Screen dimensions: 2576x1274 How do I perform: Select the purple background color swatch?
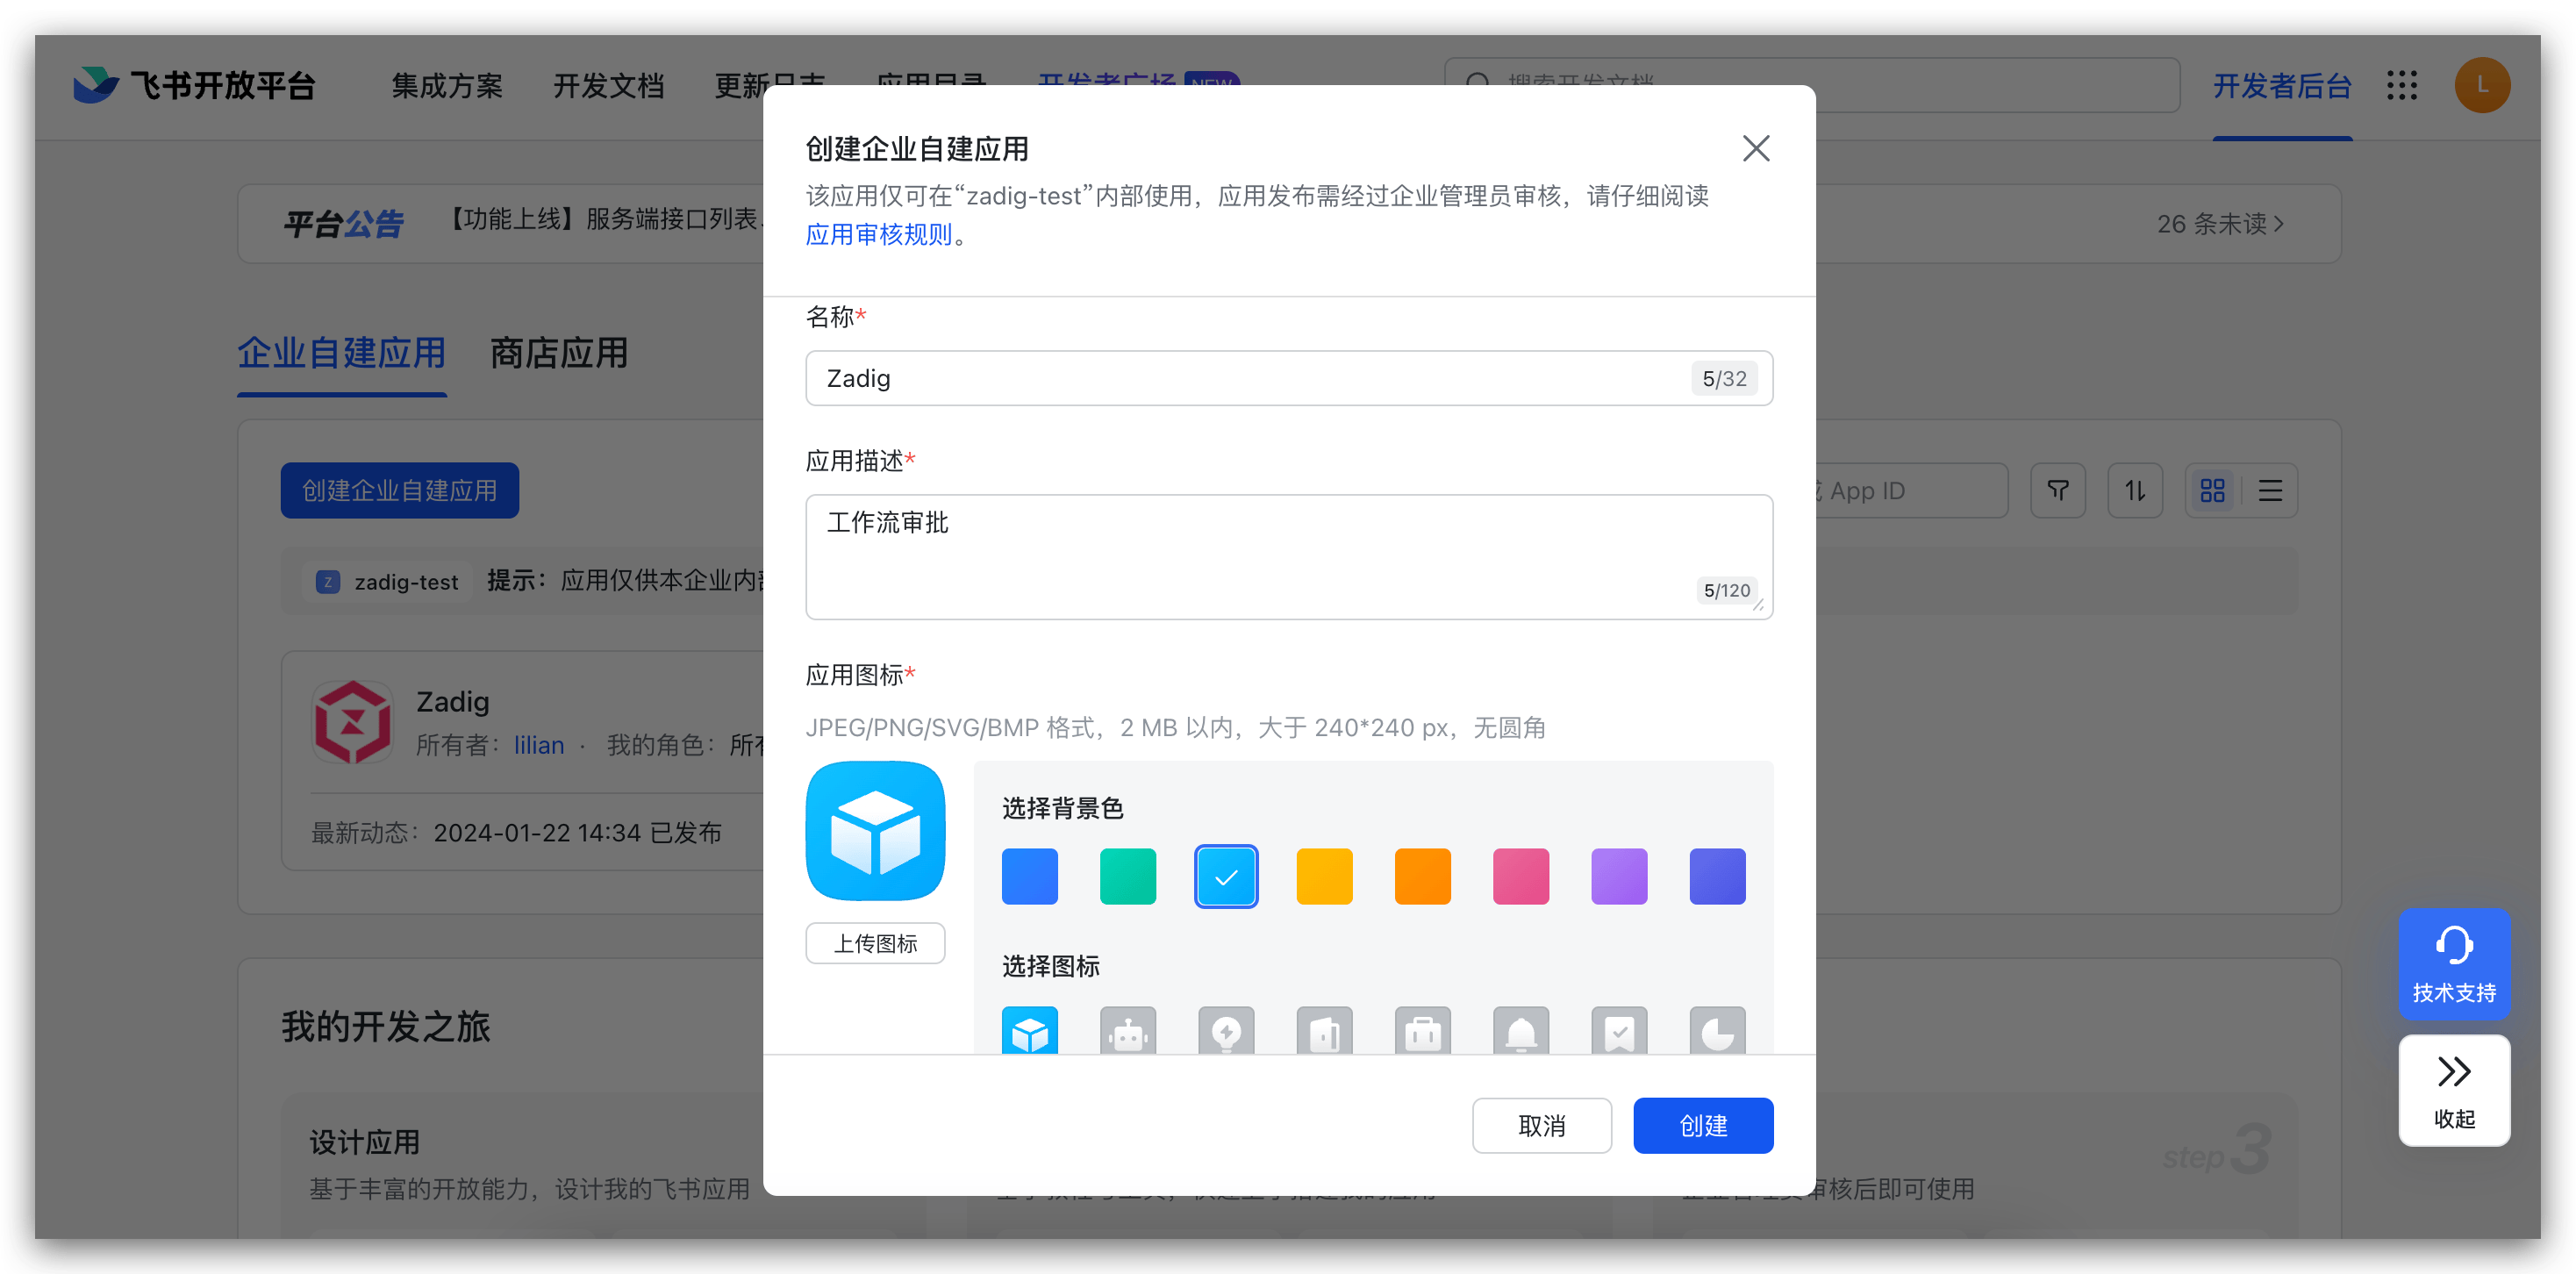tap(1619, 876)
